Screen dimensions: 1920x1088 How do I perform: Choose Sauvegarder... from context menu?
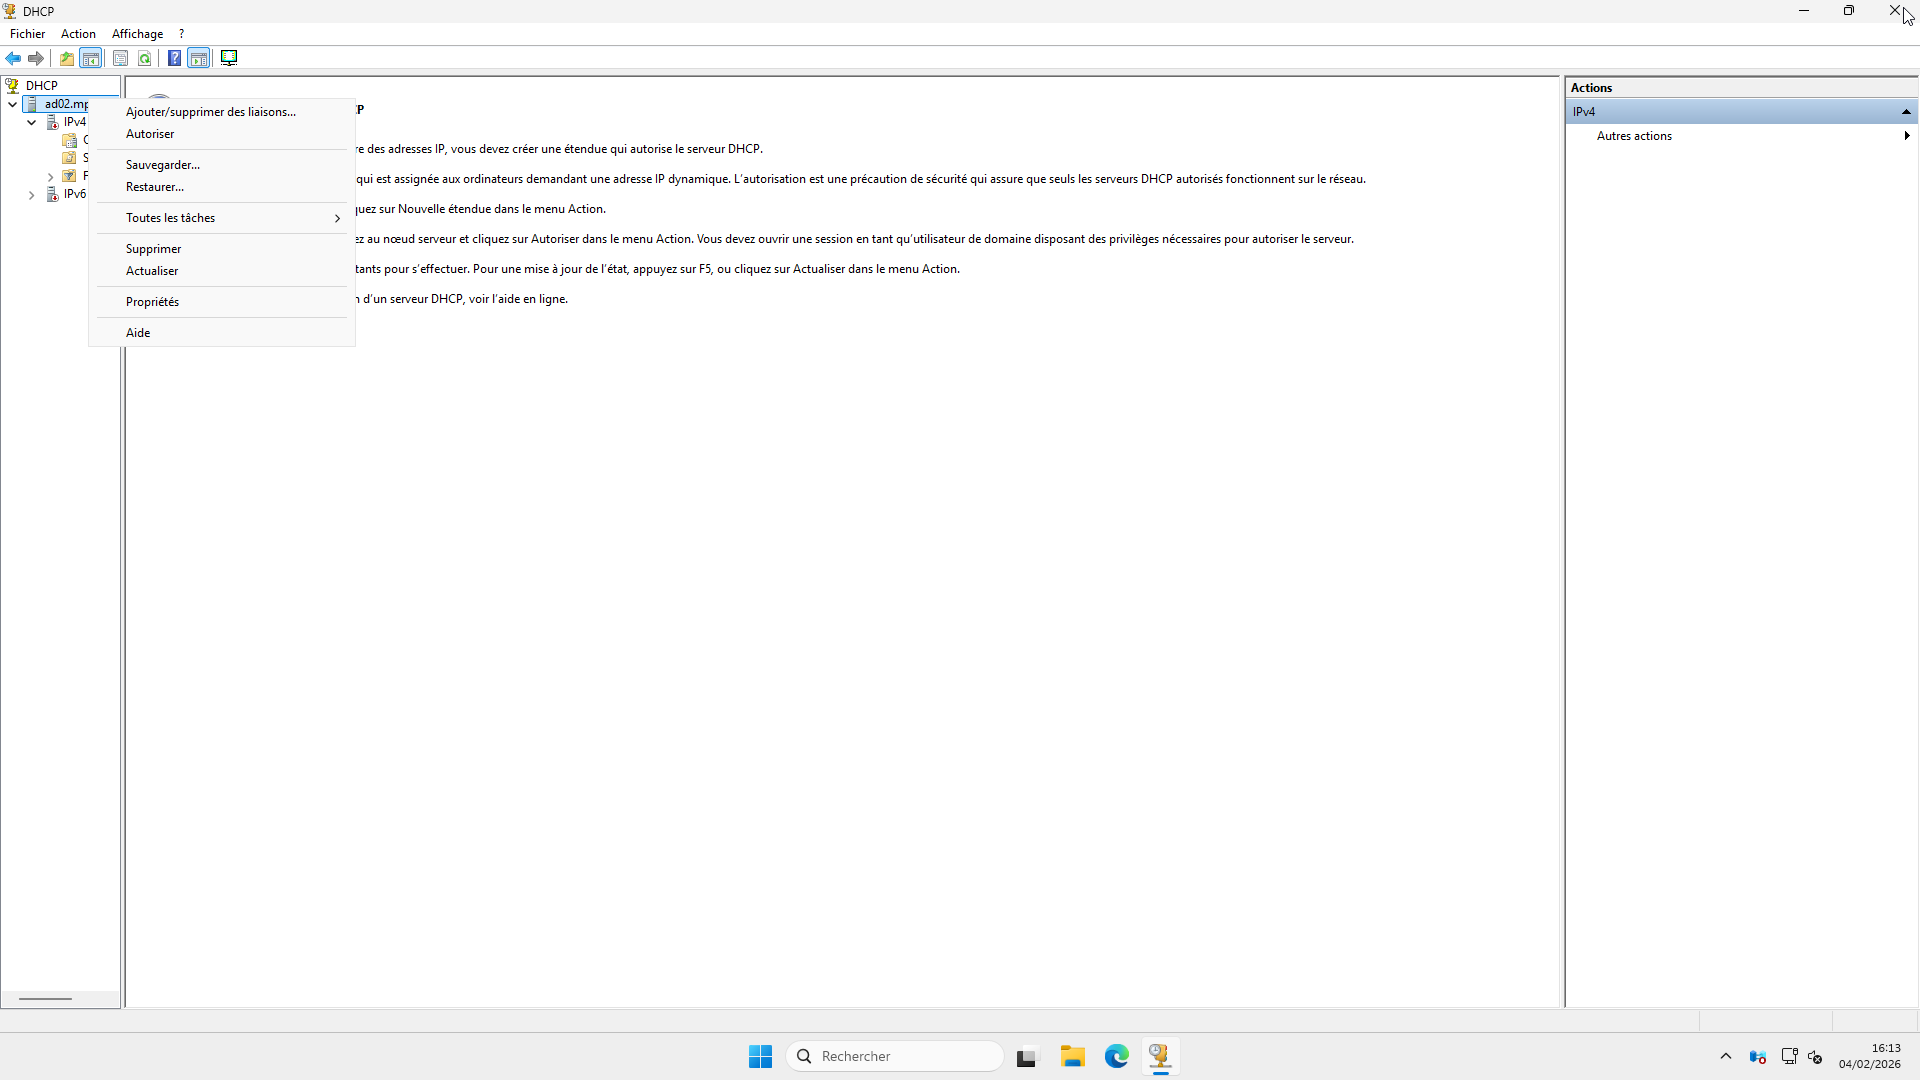(163, 165)
